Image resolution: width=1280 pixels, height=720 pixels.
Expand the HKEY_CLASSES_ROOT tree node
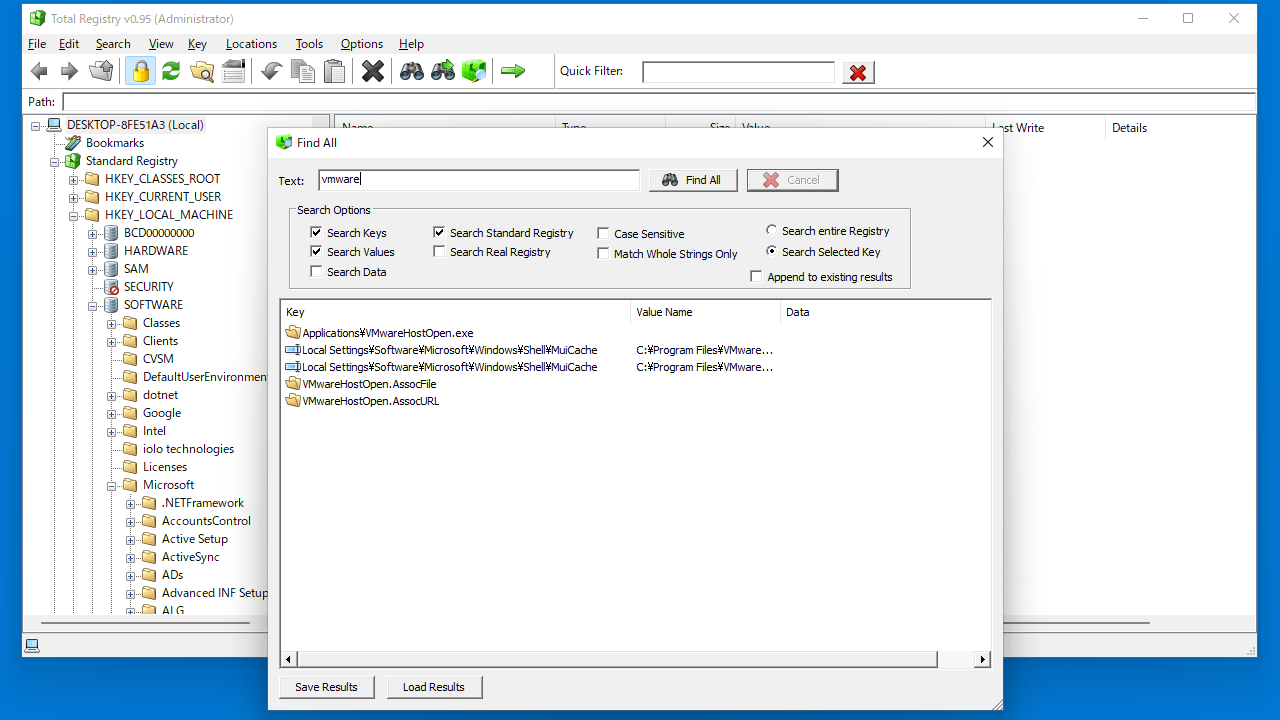click(74, 180)
